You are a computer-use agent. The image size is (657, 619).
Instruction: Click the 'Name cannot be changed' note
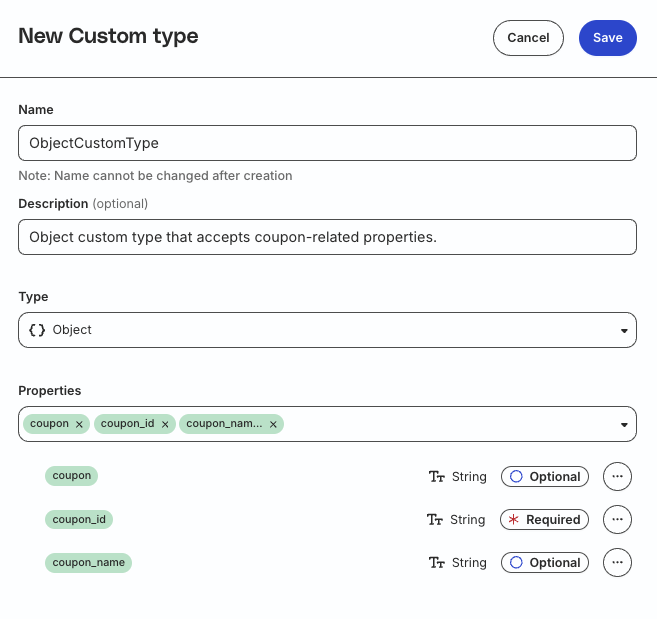pos(155,176)
